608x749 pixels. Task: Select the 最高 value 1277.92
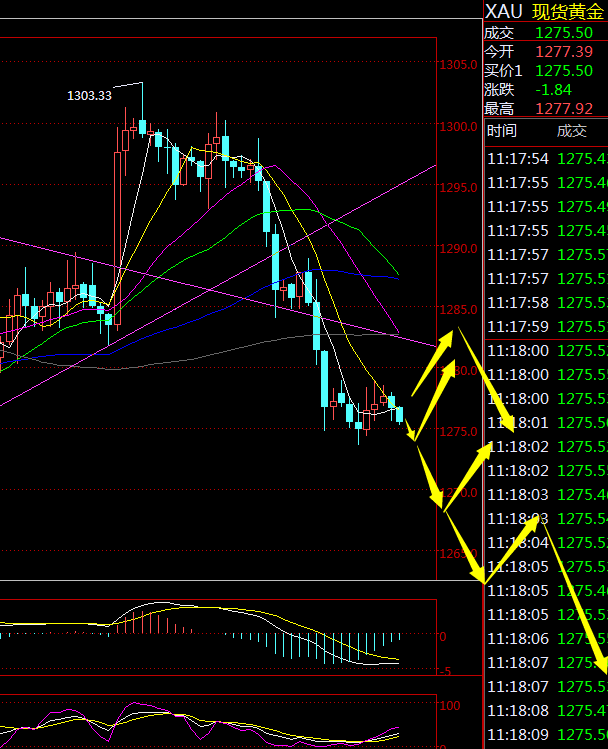tap(564, 109)
